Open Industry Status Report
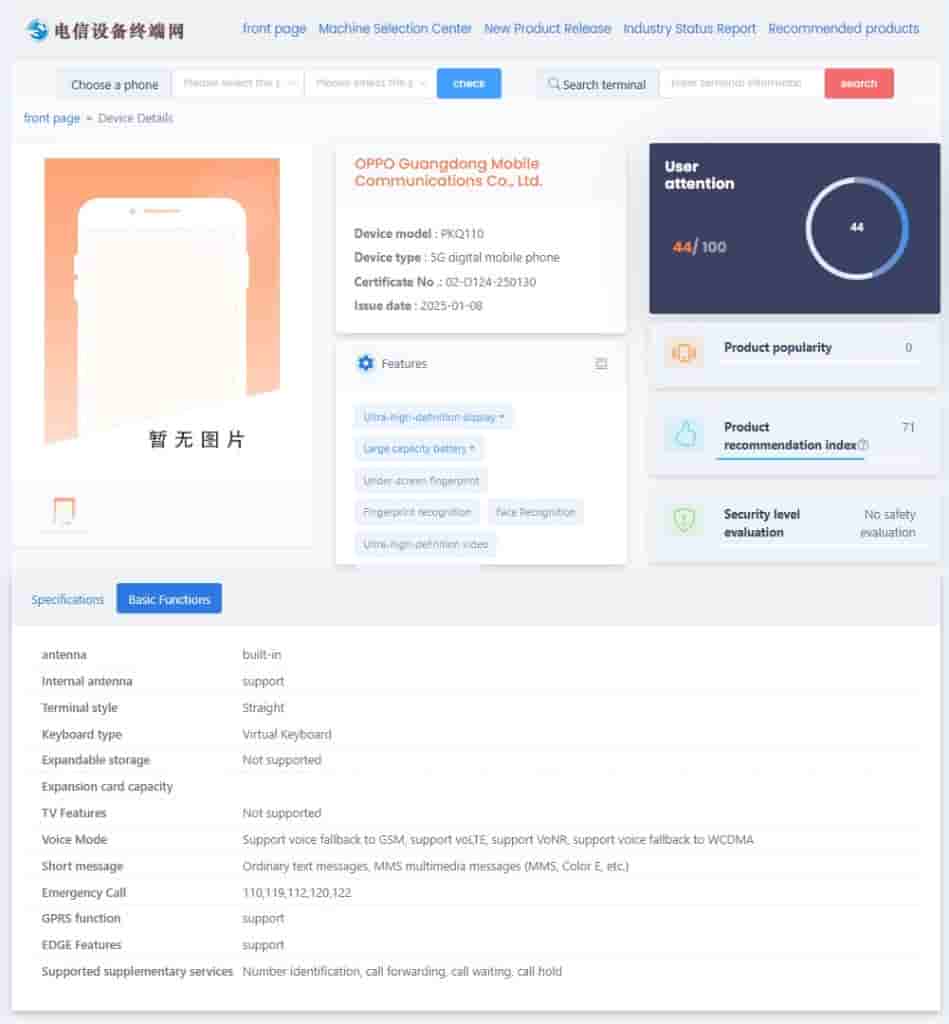Viewport: 949px width, 1024px height. point(690,29)
